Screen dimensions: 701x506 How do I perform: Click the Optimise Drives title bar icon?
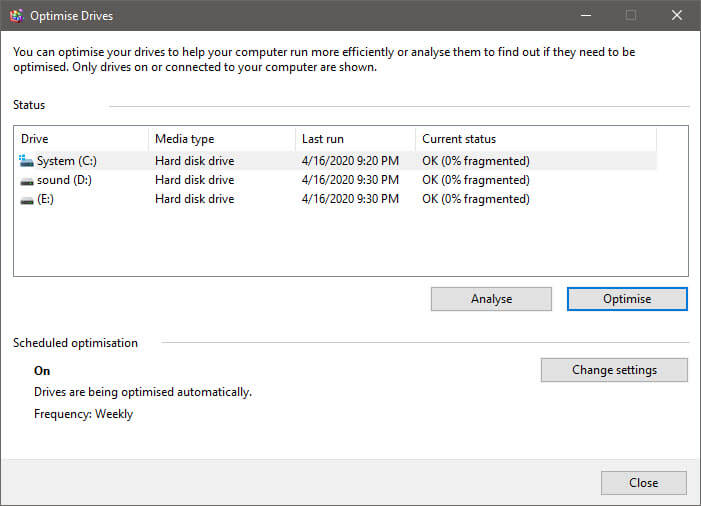[x=17, y=16]
